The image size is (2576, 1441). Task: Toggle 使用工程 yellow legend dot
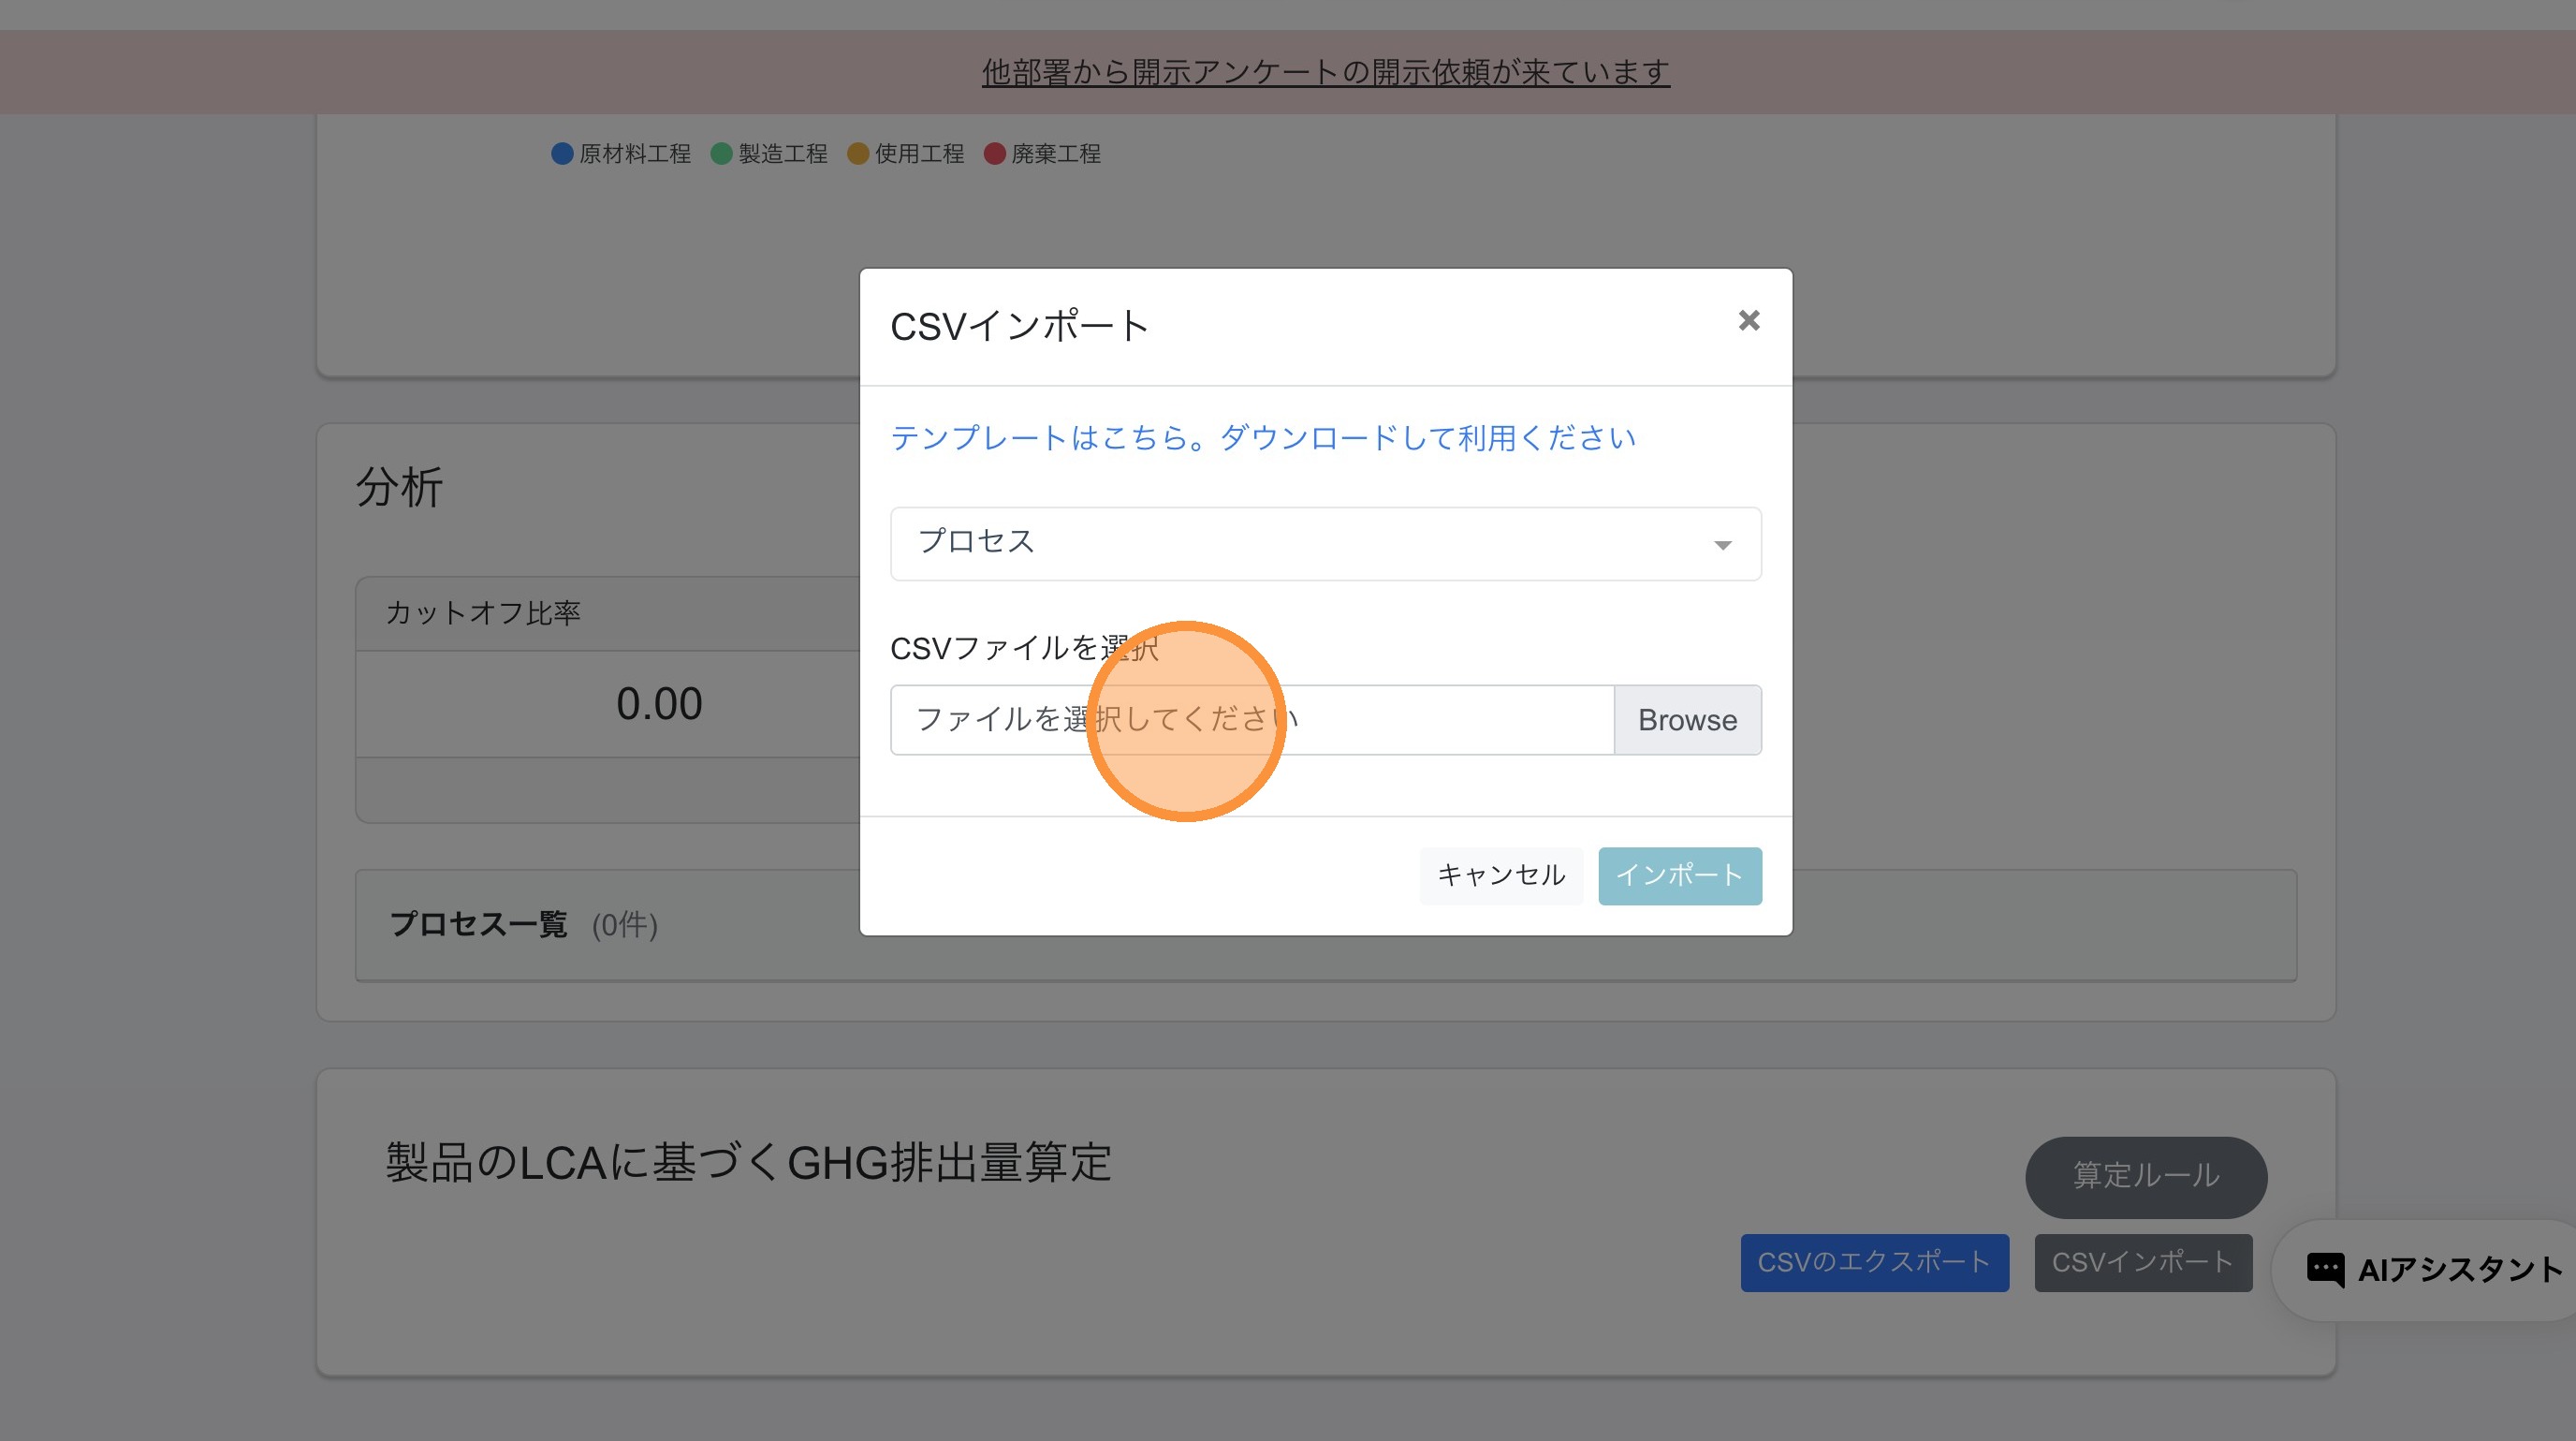857,154
